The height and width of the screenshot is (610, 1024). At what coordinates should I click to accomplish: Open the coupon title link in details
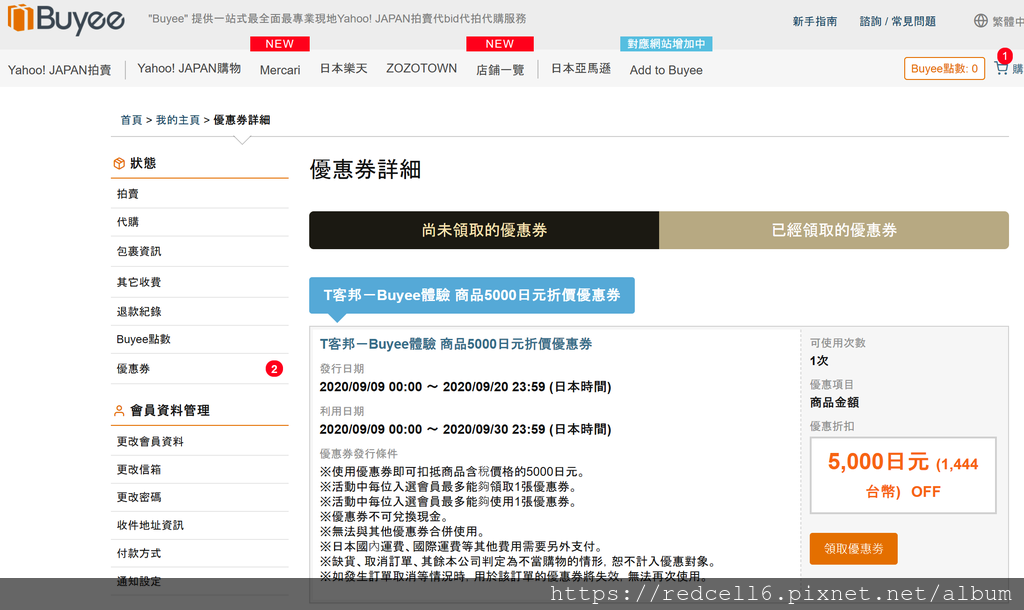pos(456,344)
